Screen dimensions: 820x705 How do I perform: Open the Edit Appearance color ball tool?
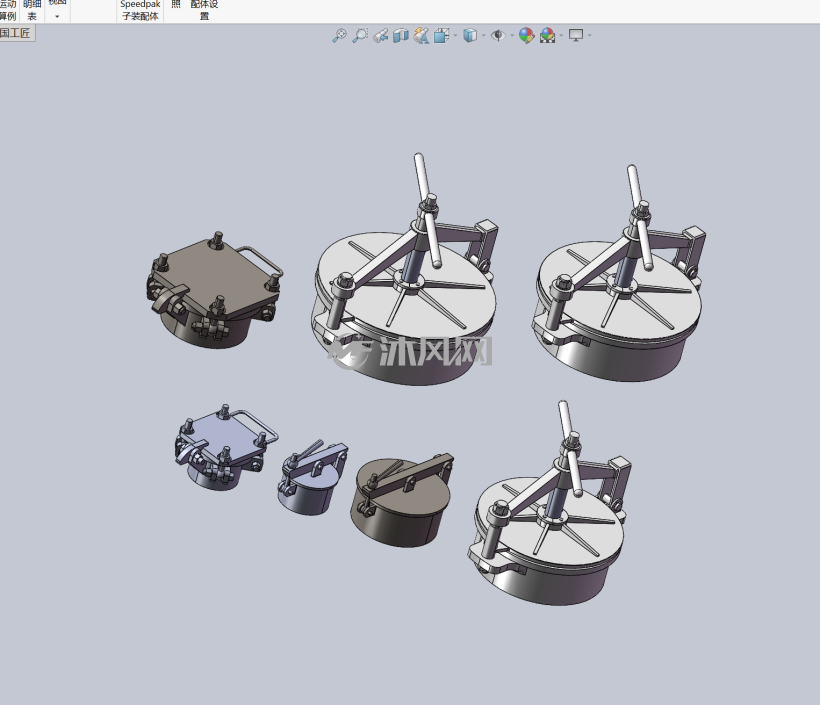(x=527, y=35)
